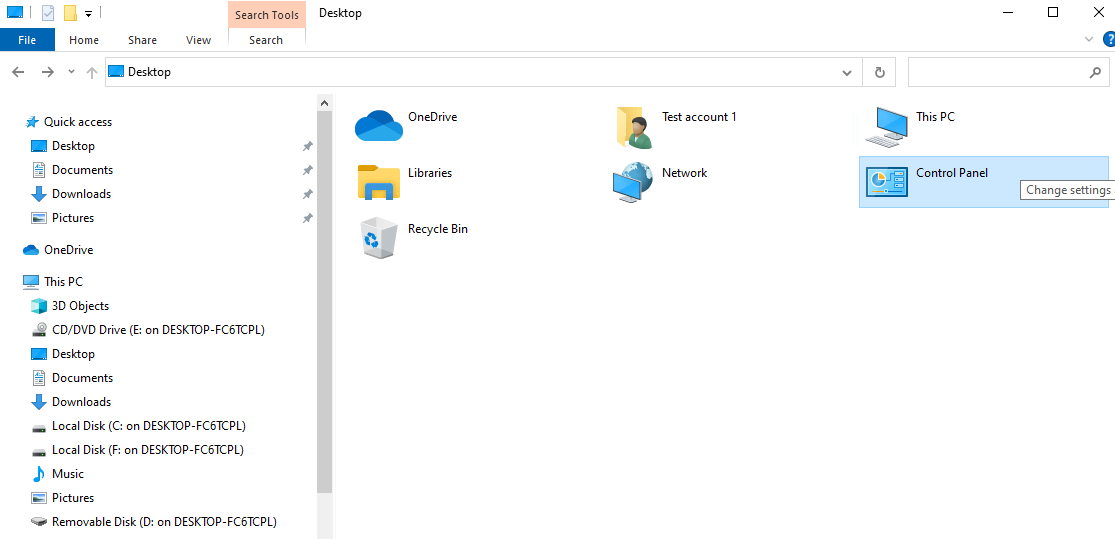Select 3D Objects in the navigation tree
The width and height of the screenshot is (1115, 539).
[80, 306]
